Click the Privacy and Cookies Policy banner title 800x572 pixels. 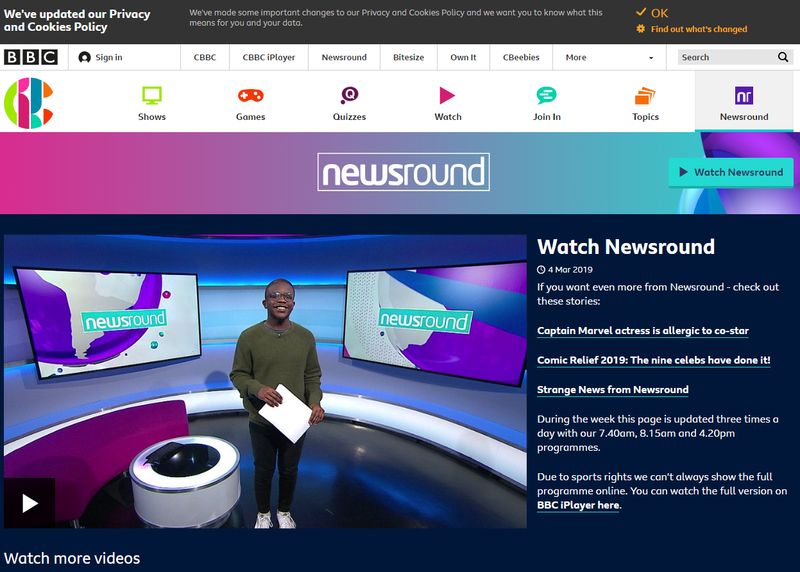click(x=77, y=20)
